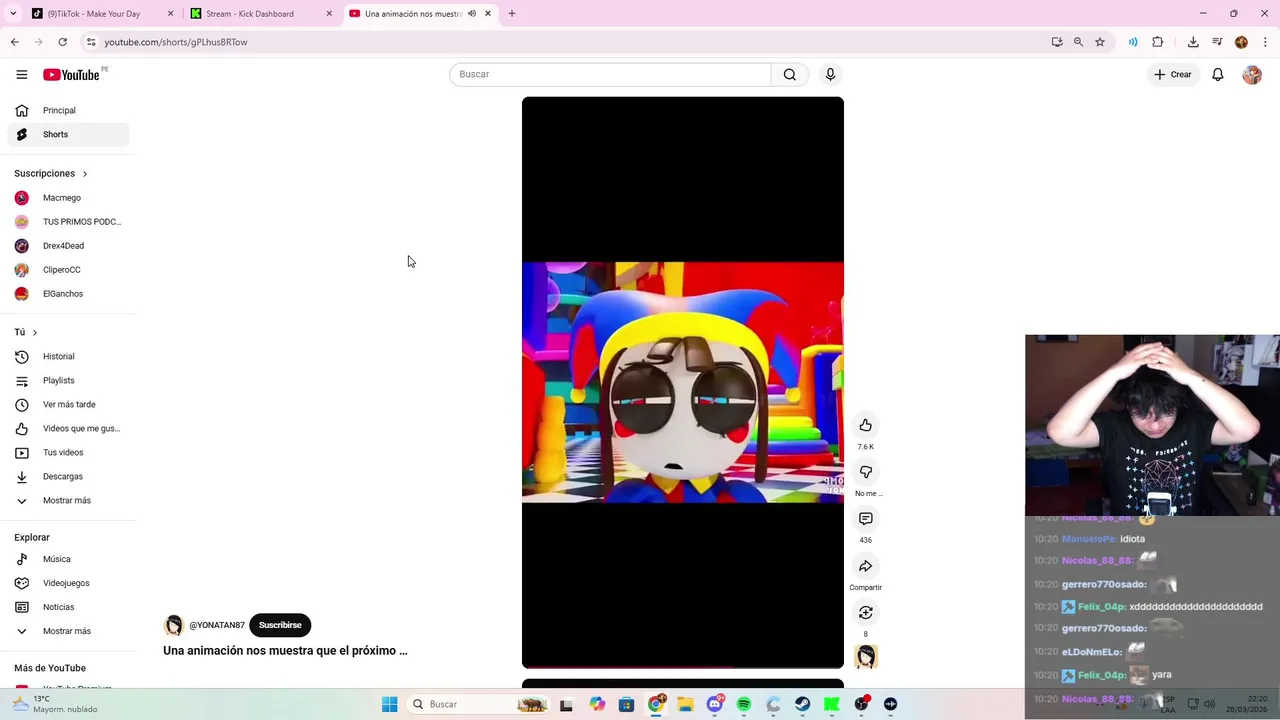Open Ver más tarde in the sidebar

[68, 404]
